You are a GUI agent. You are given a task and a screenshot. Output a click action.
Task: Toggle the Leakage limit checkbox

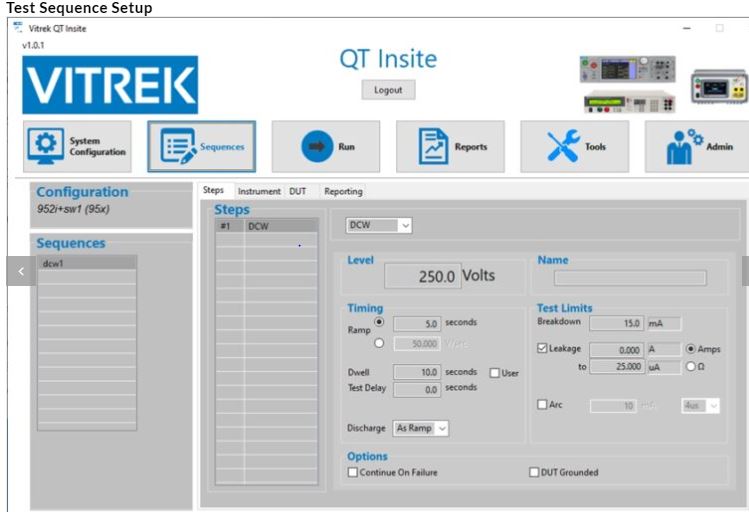[542, 349]
